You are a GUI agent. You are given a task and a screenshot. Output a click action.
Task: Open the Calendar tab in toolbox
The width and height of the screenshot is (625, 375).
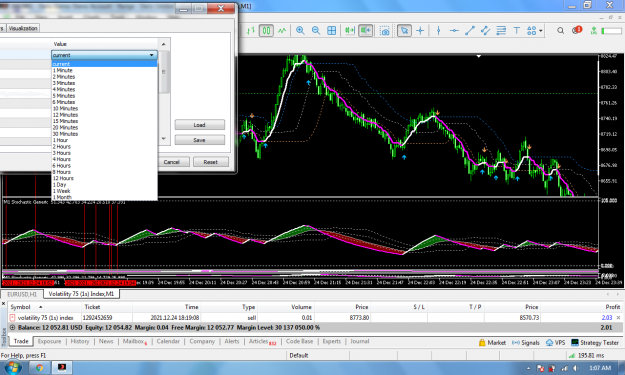click(168, 342)
